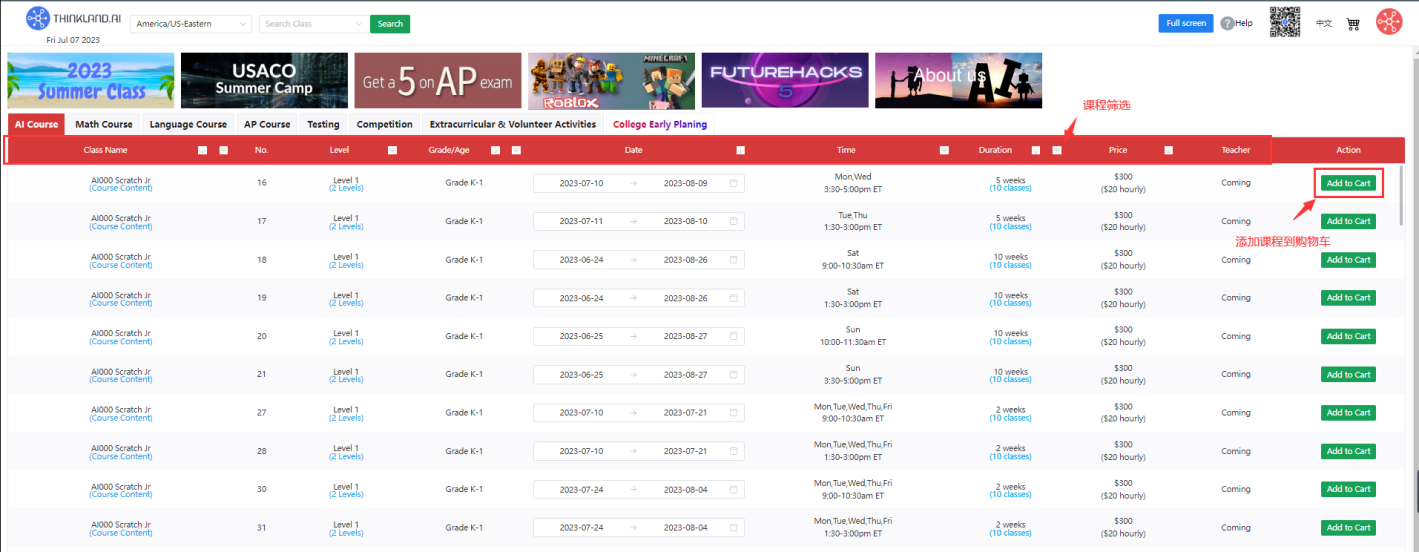This screenshot has height=552, width=1419.
Task: Click the question mark Help icon
Action: pos(1226,23)
